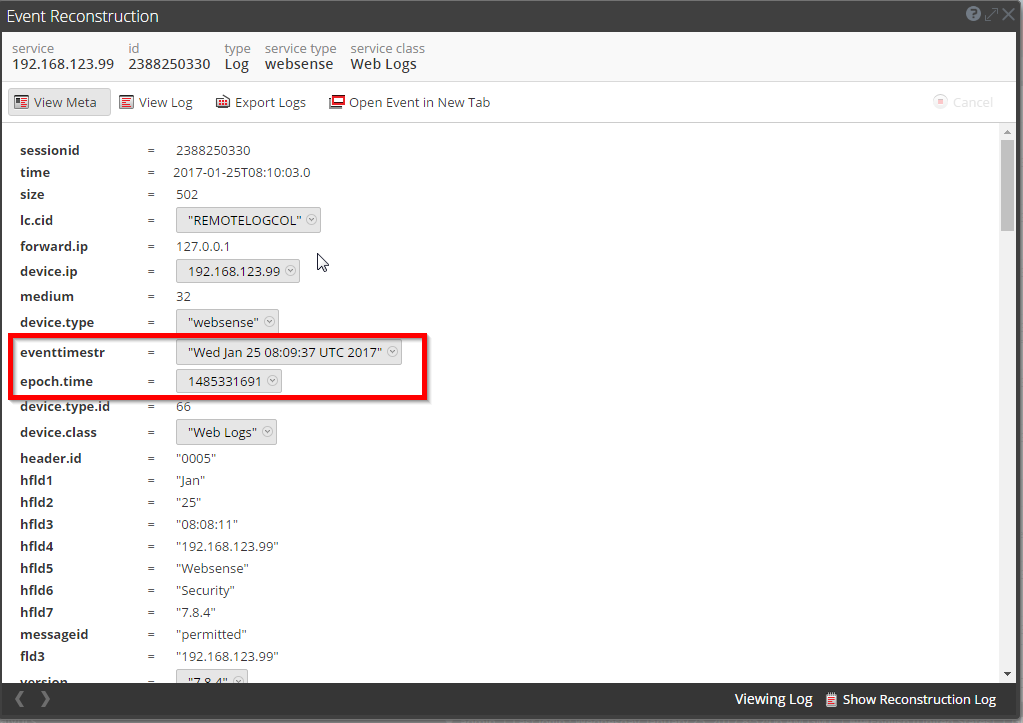The width and height of the screenshot is (1023, 723).
Task: Click Show Reconstruction Log
Action: point(911,700)
